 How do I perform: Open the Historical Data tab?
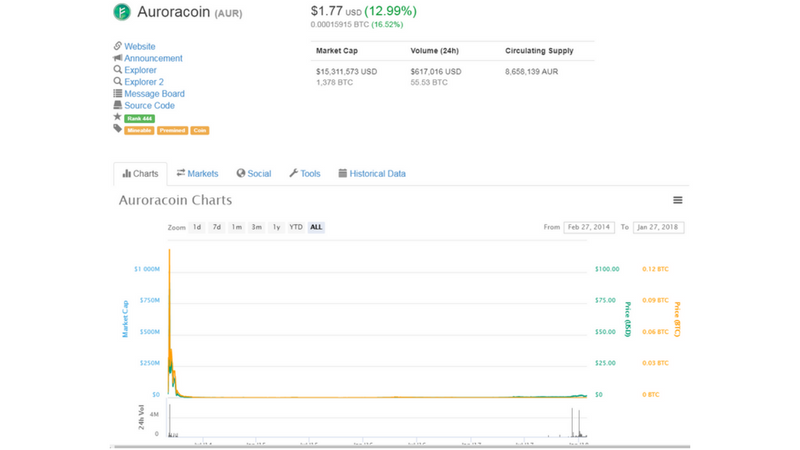click(372, 174)
